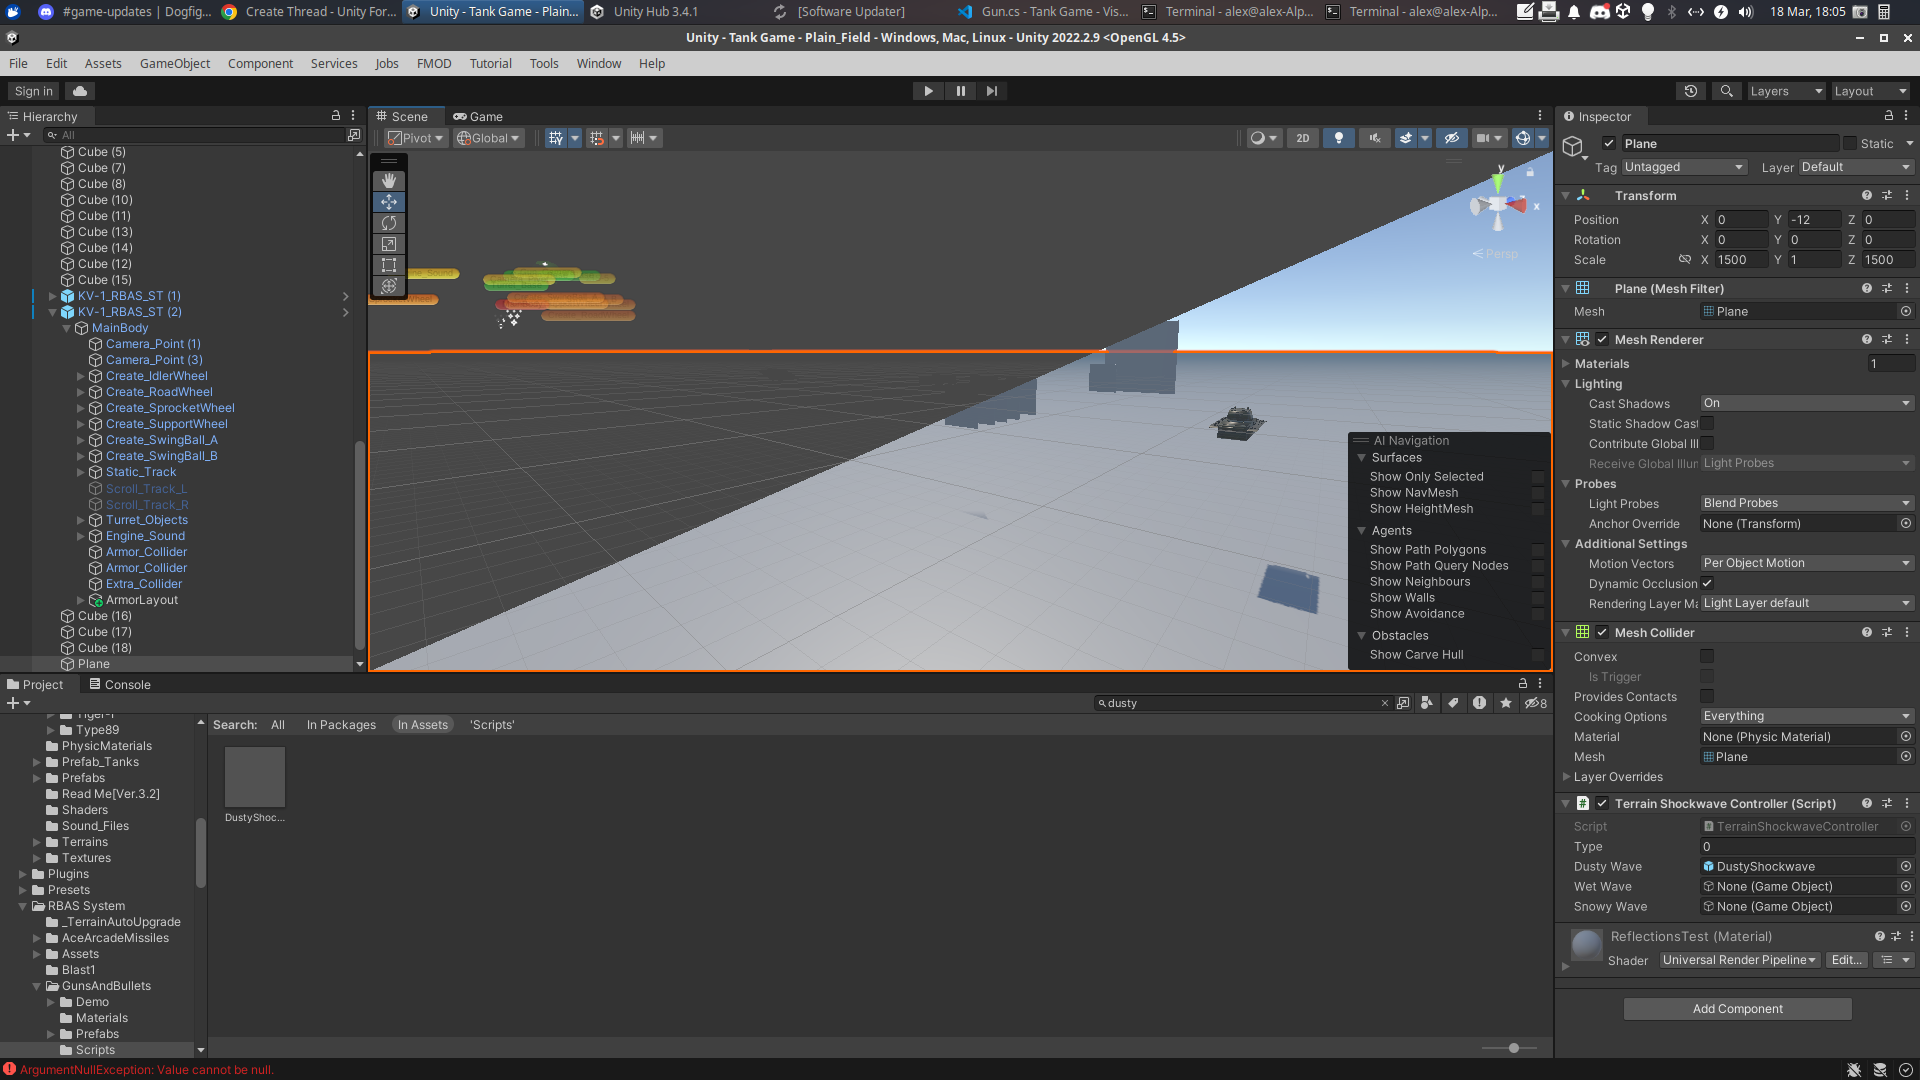This screenshot has height=1080, width=1920.
Task: Toggle the Static checkbox
Action: (x=1850, y=143)
